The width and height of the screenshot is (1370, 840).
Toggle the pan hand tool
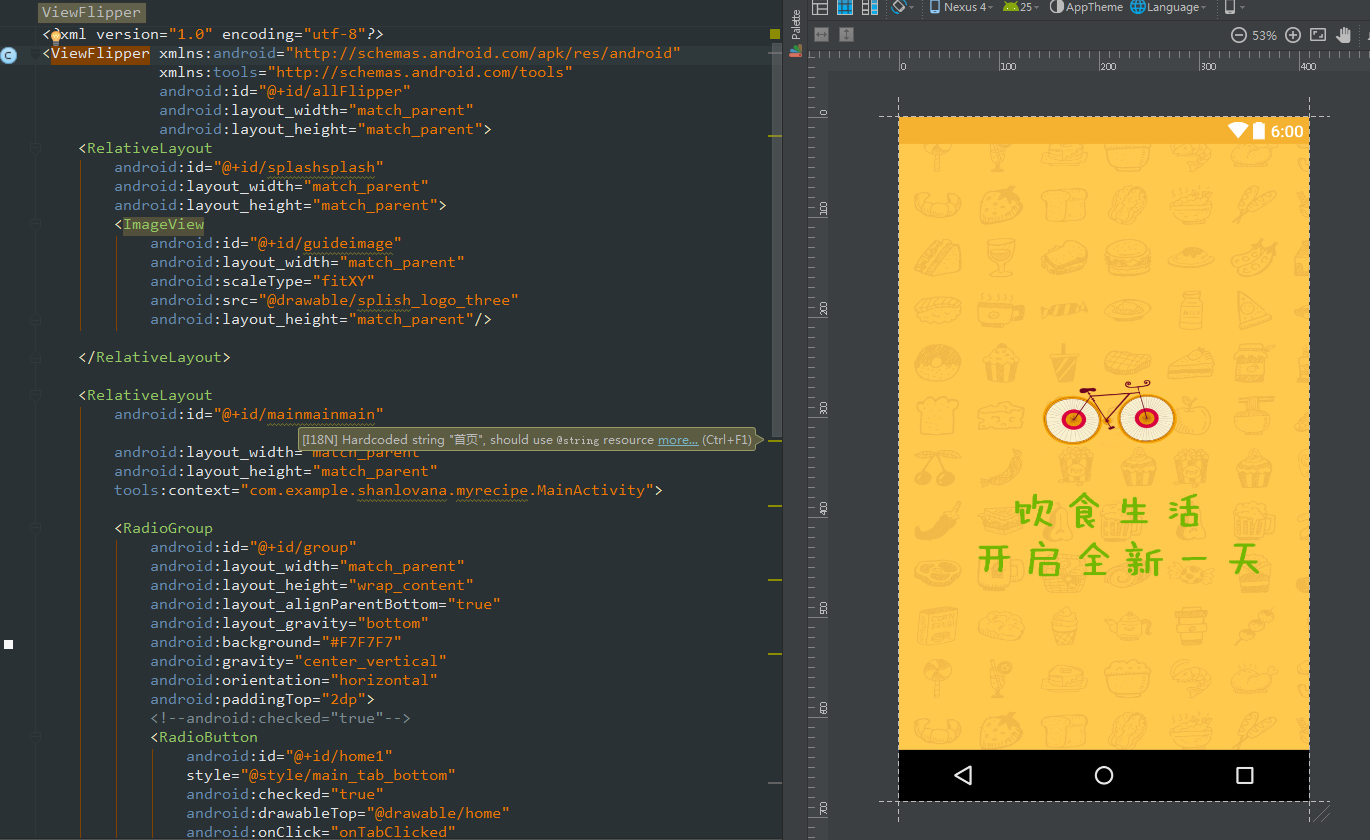pos(1345,35)
